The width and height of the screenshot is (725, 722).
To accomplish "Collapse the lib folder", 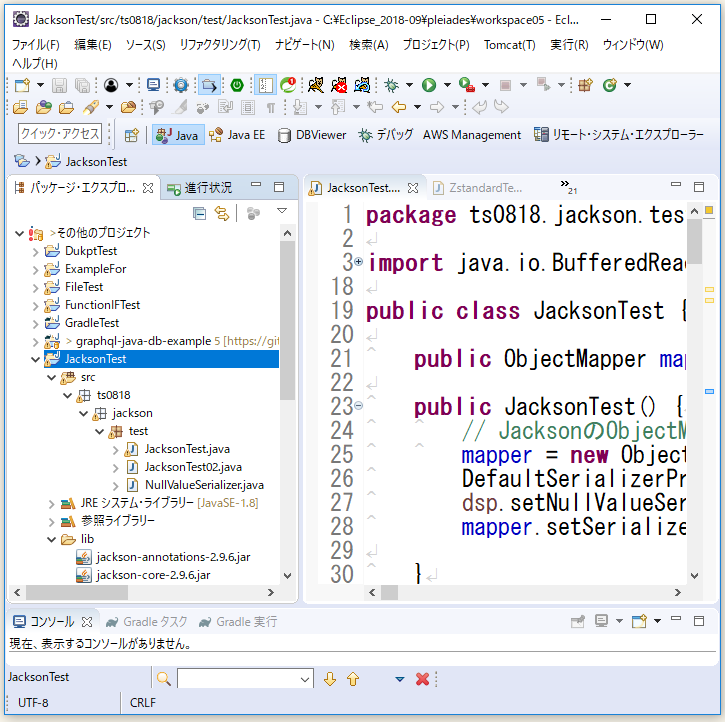I will click(x=52, y=539).
